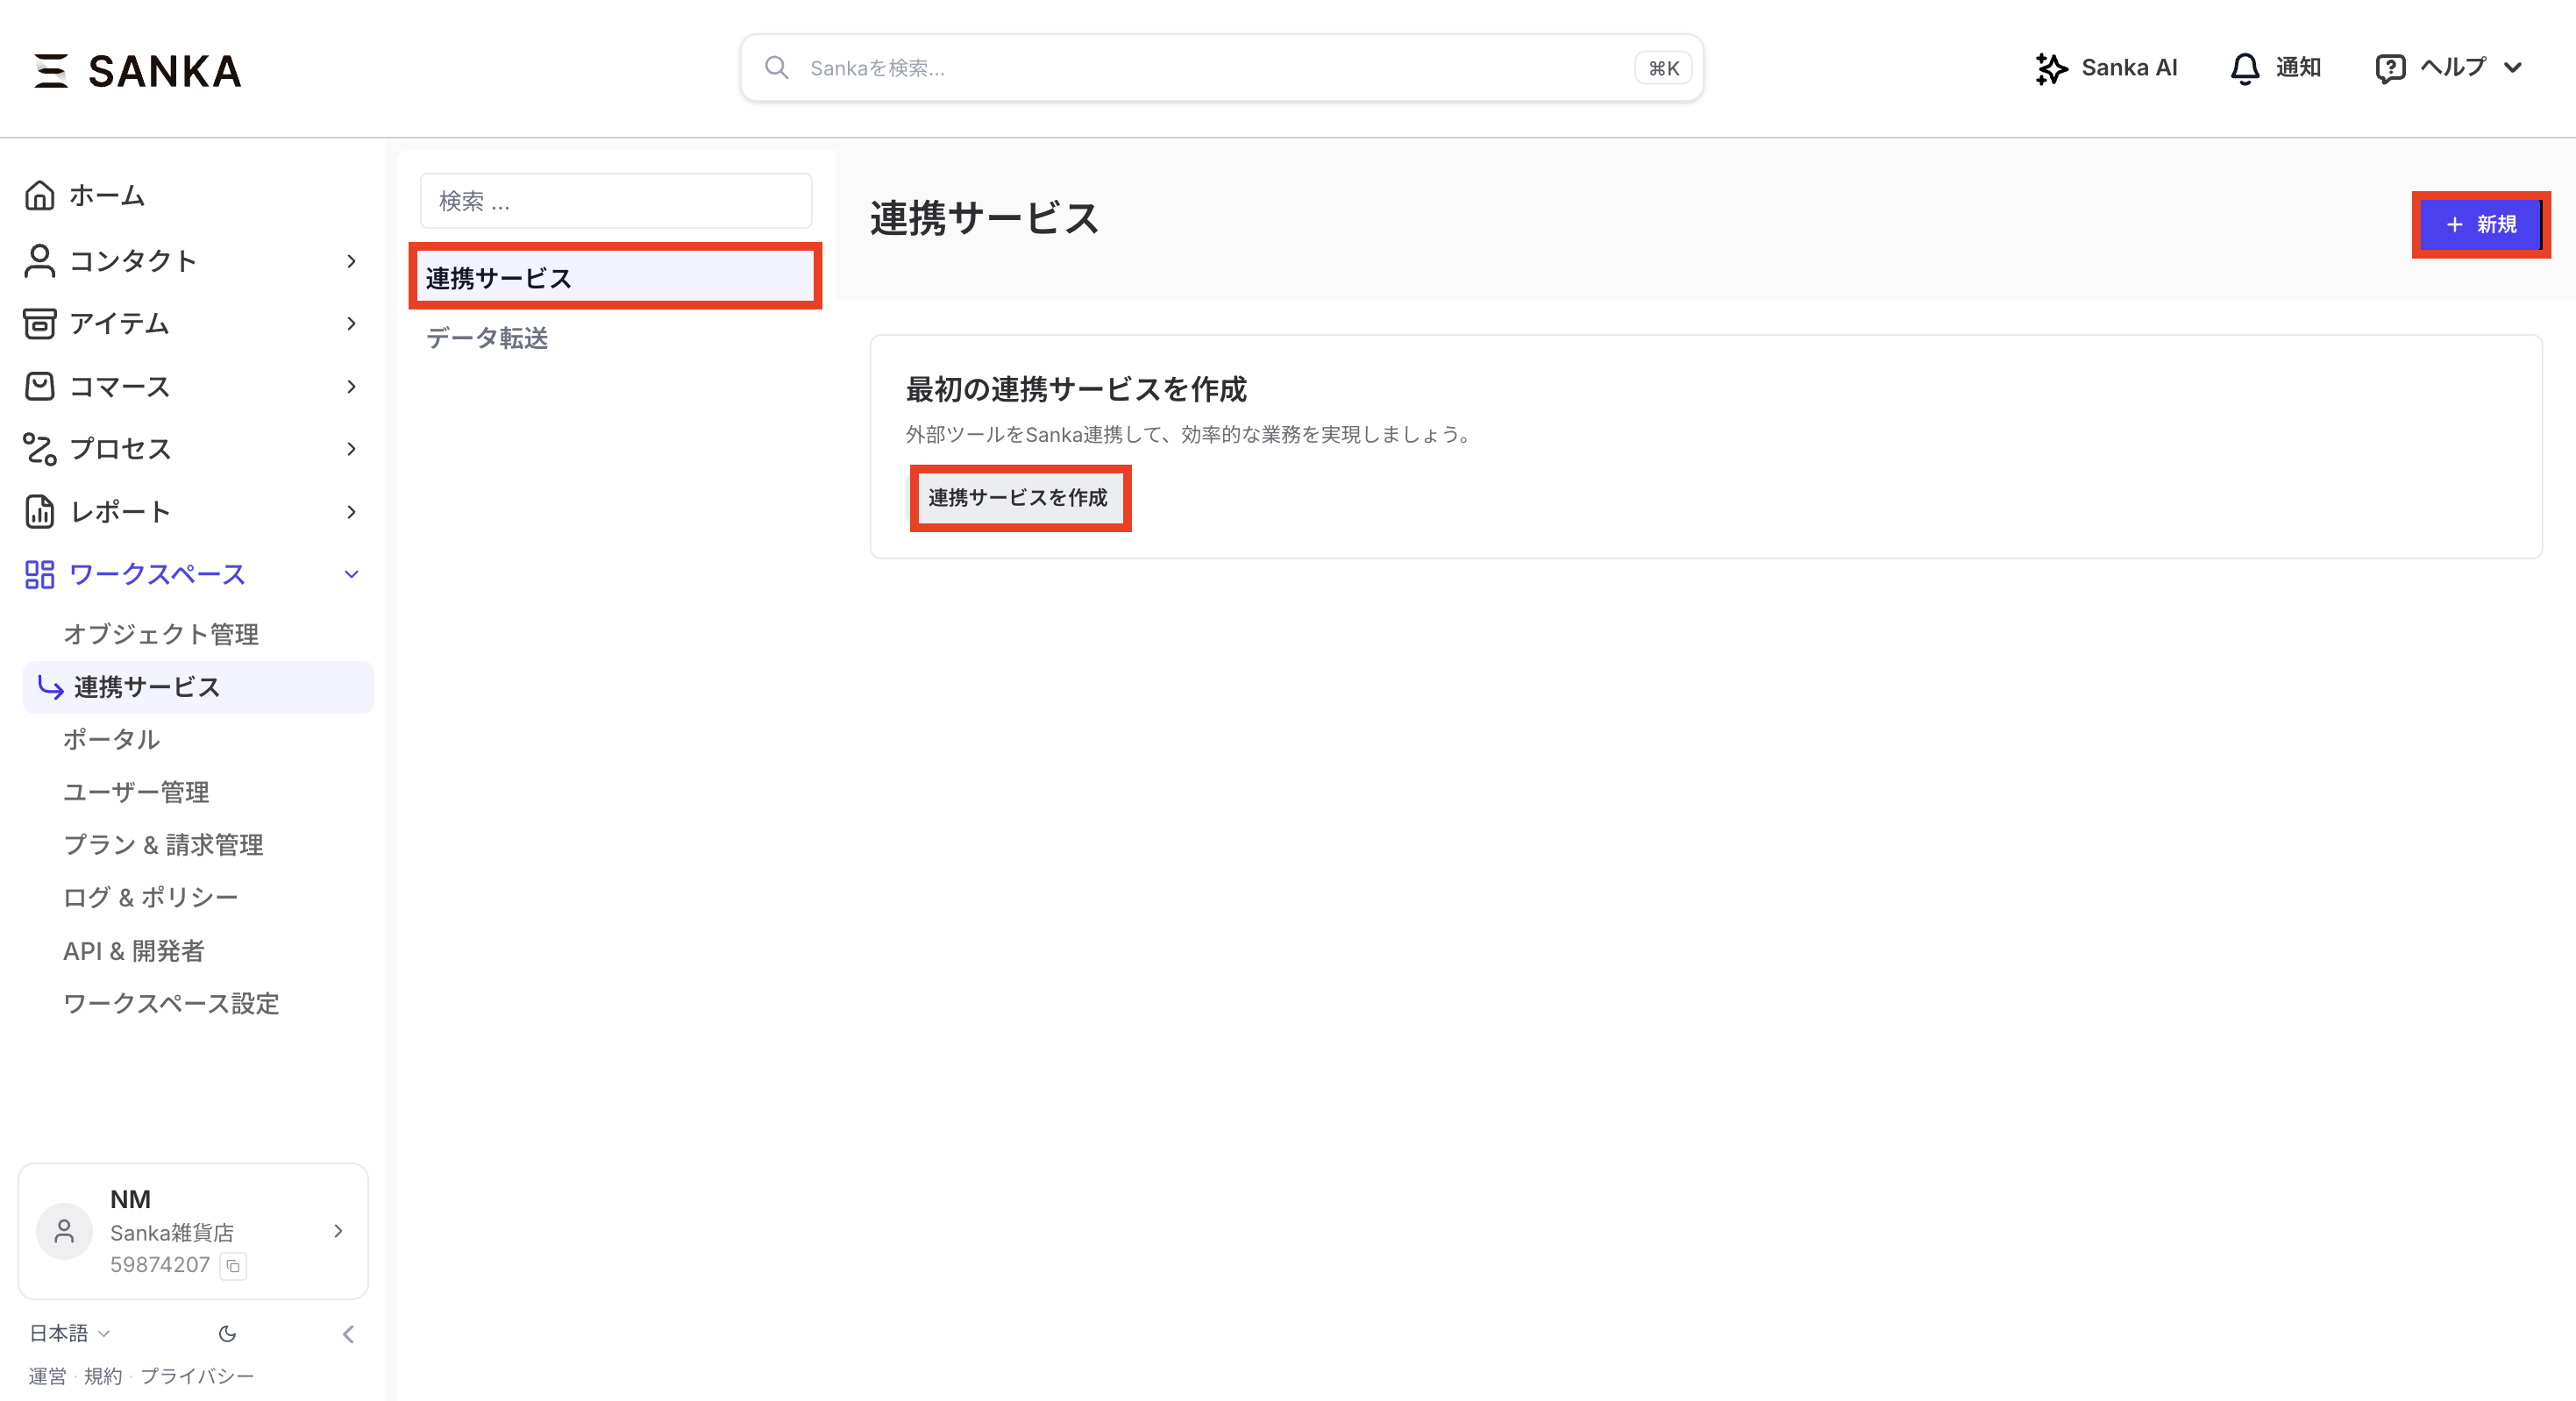This screenshot has width=2576, height=1401.
Task: Click the ホーム home icon
Action: point(39,195)
